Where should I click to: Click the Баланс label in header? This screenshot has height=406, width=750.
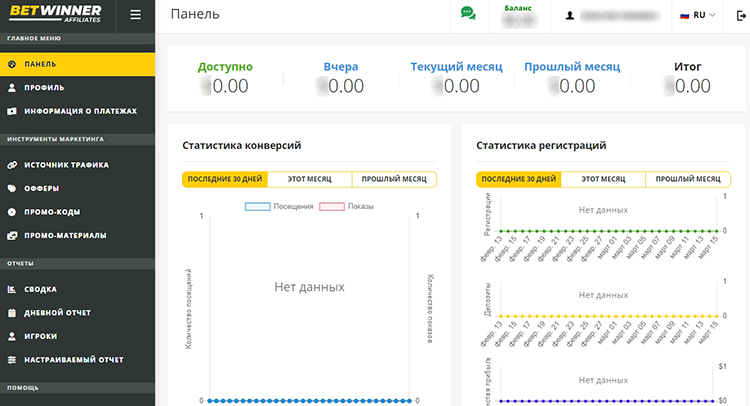(518, 8)
